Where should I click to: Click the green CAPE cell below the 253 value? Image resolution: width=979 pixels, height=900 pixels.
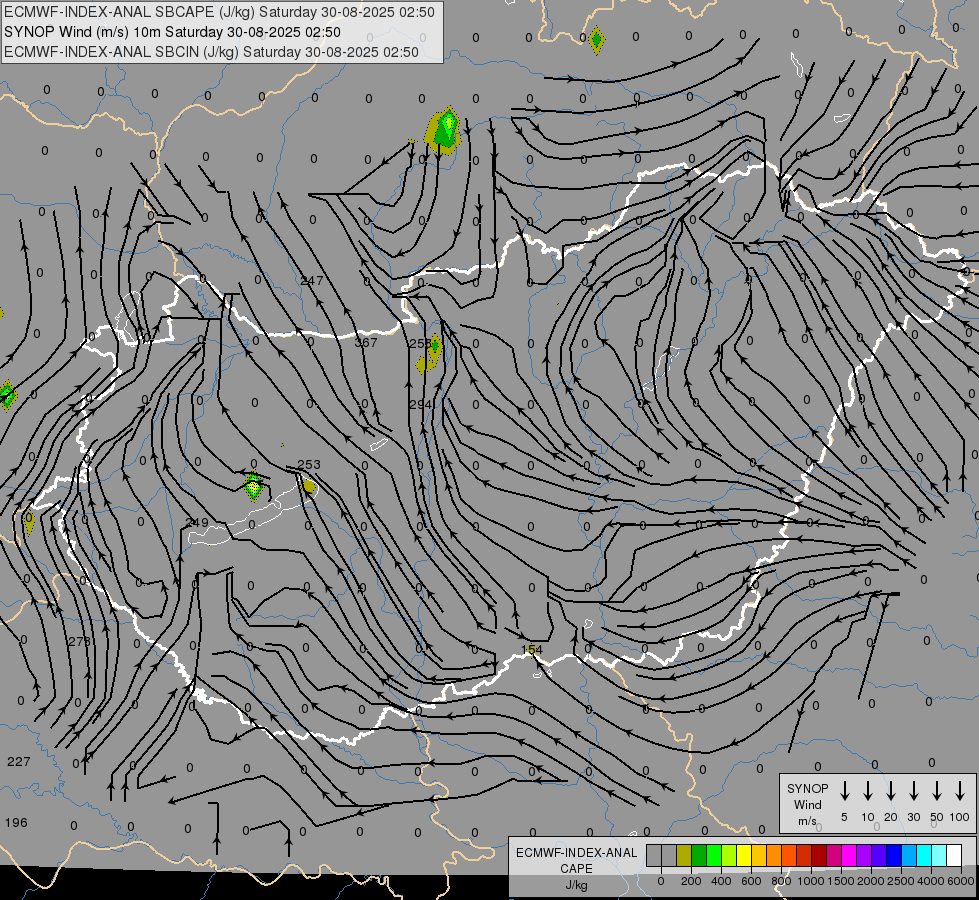pos(253,487)
